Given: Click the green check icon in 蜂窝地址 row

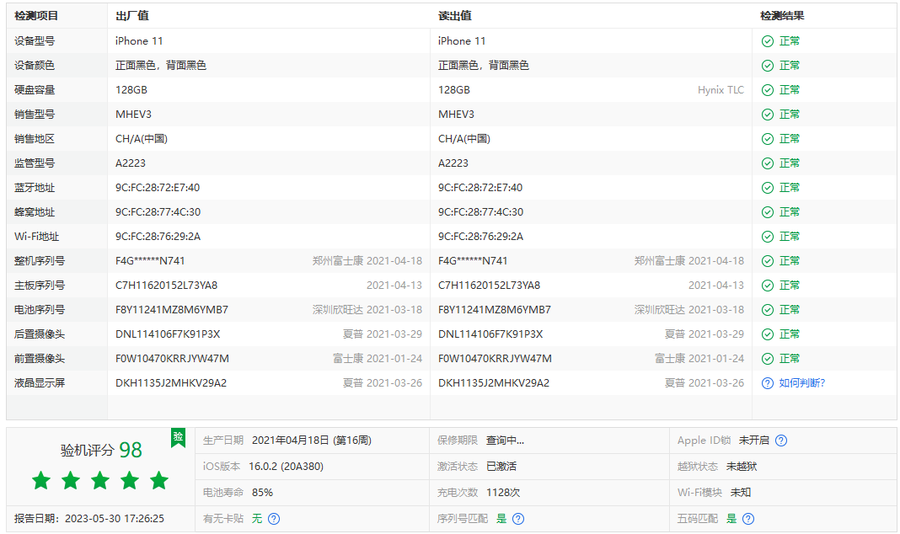Looking at the screenshot, I should tap(767, 212).
